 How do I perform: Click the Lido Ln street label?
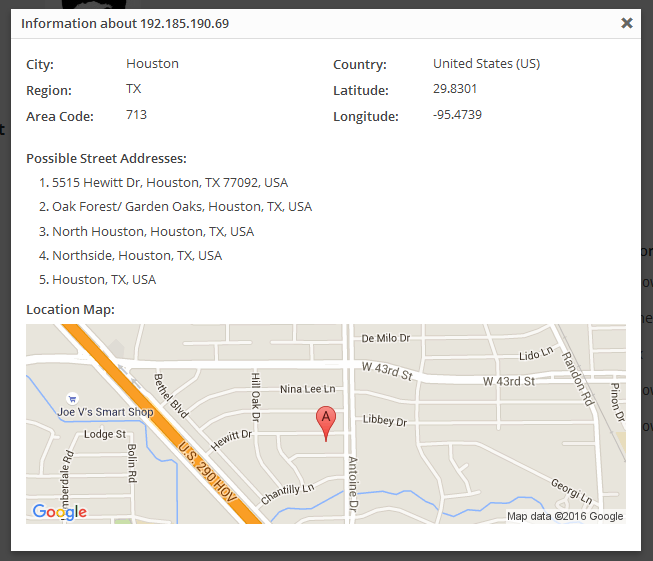click(x=536, y=353)
